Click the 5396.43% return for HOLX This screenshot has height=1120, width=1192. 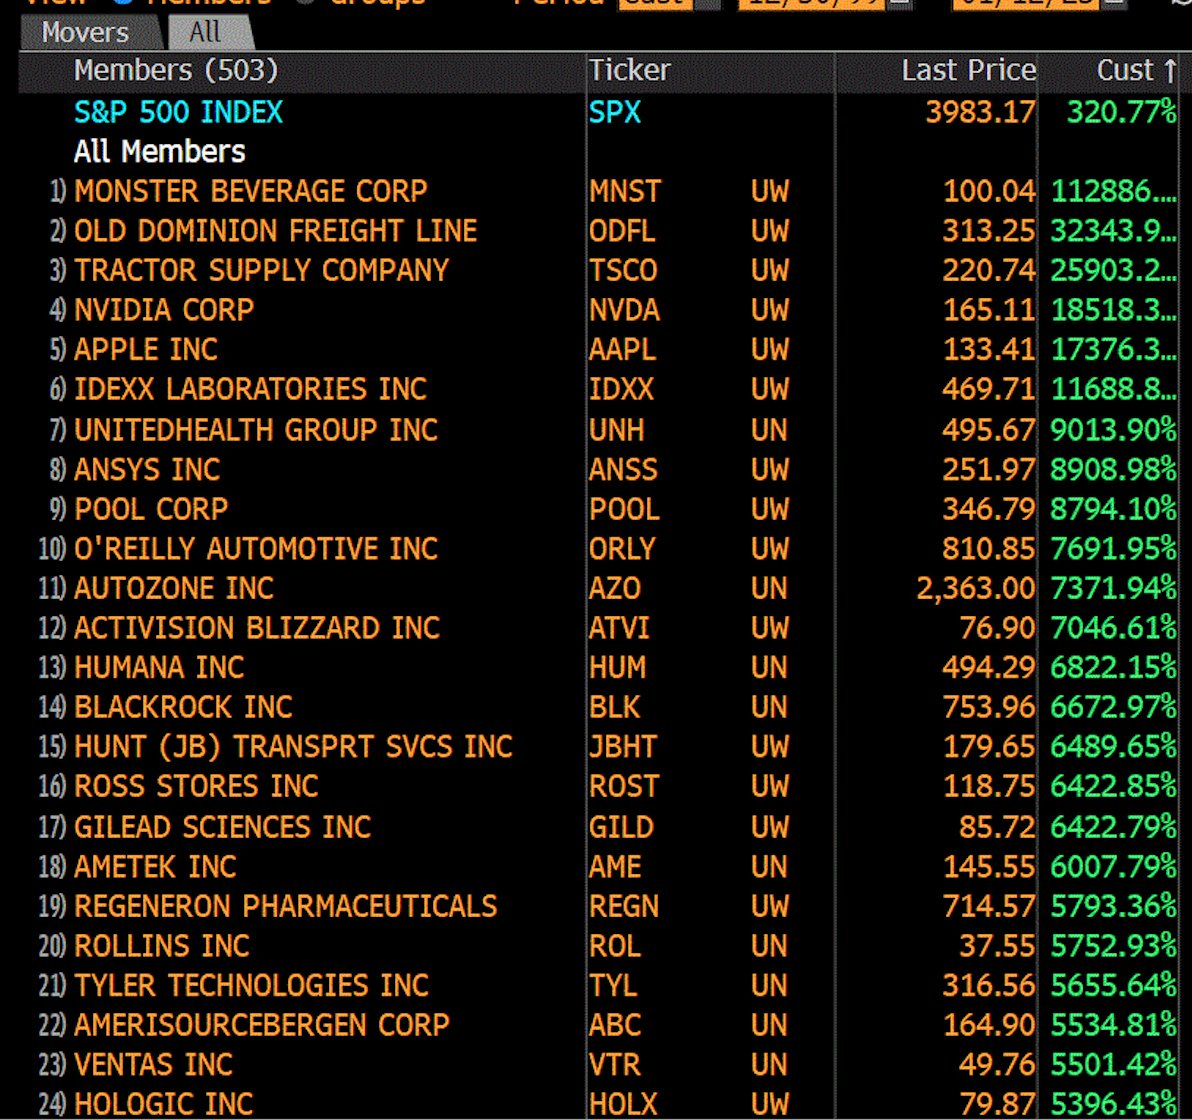pos(1114,1104)
